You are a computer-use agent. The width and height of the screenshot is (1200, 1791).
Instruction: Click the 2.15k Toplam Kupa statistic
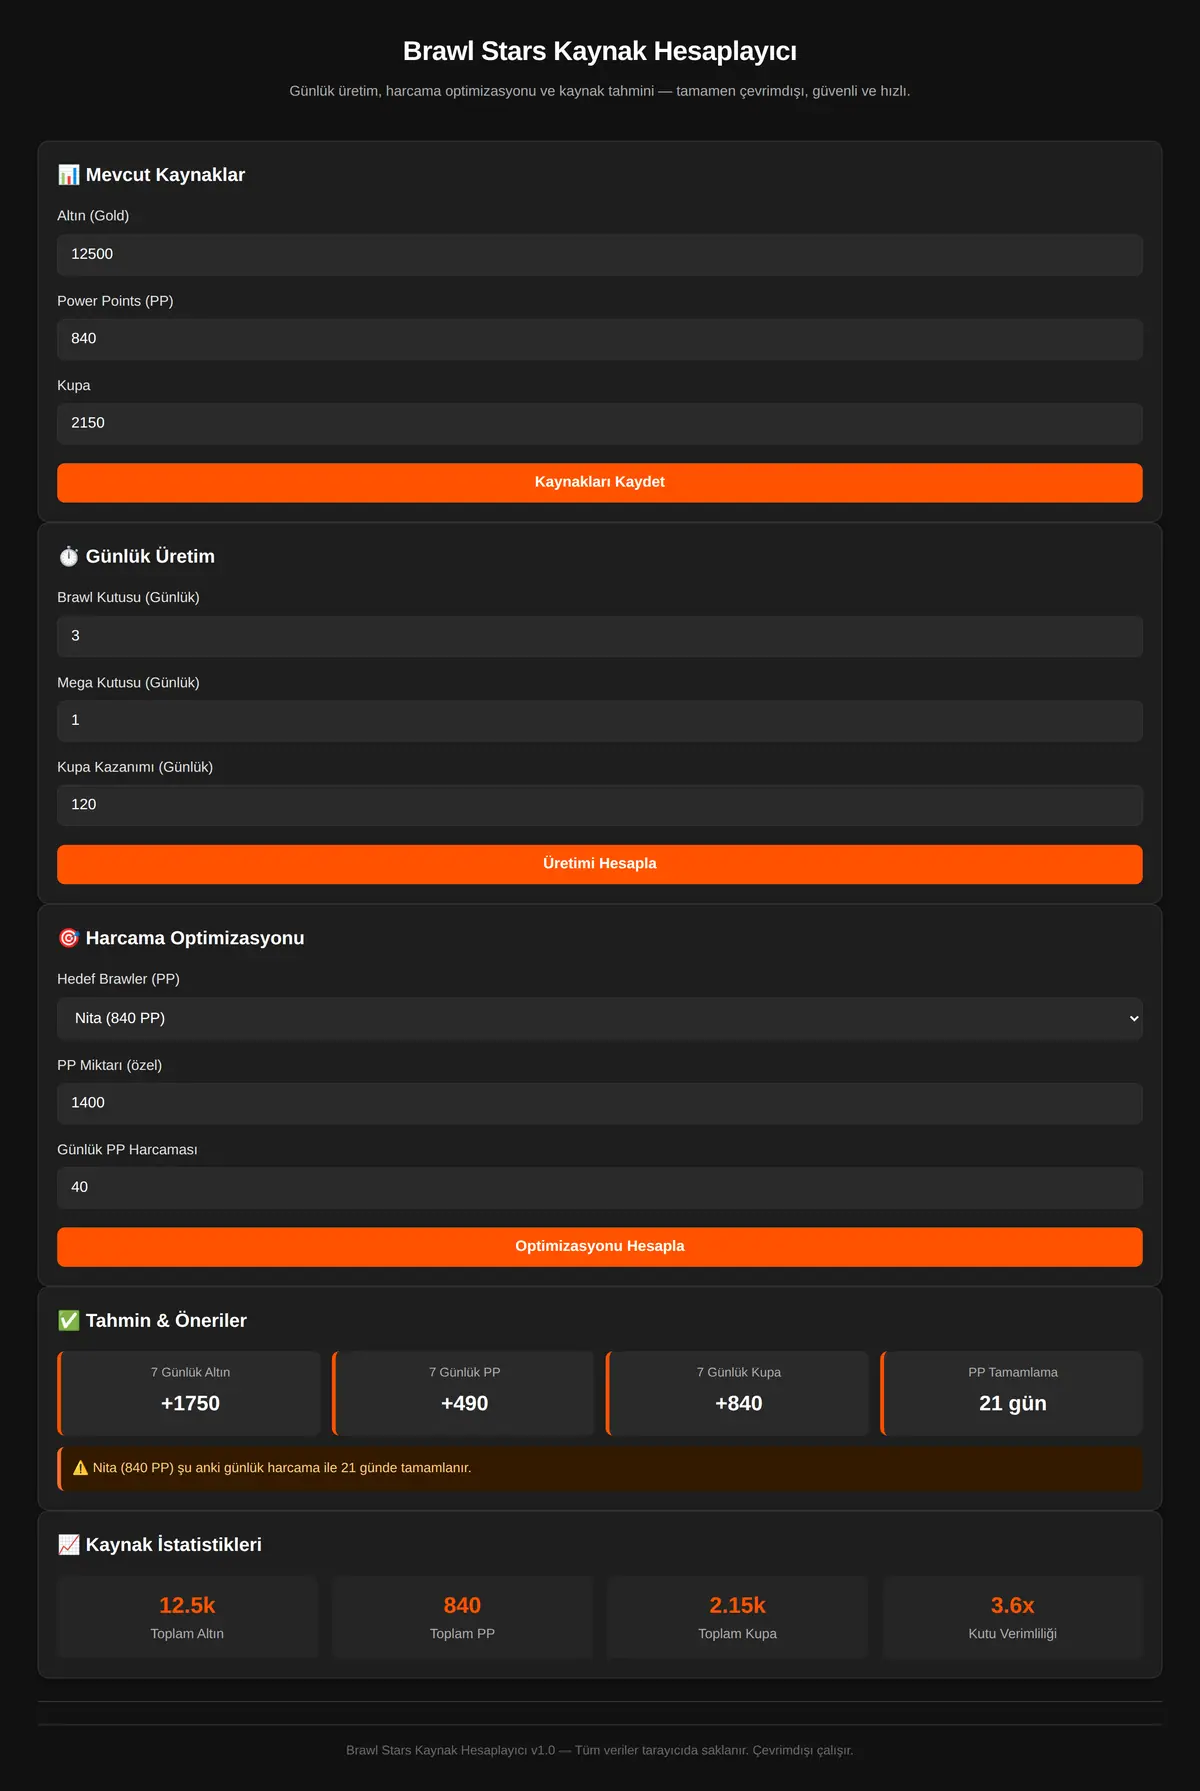(x=737, y=1617)
